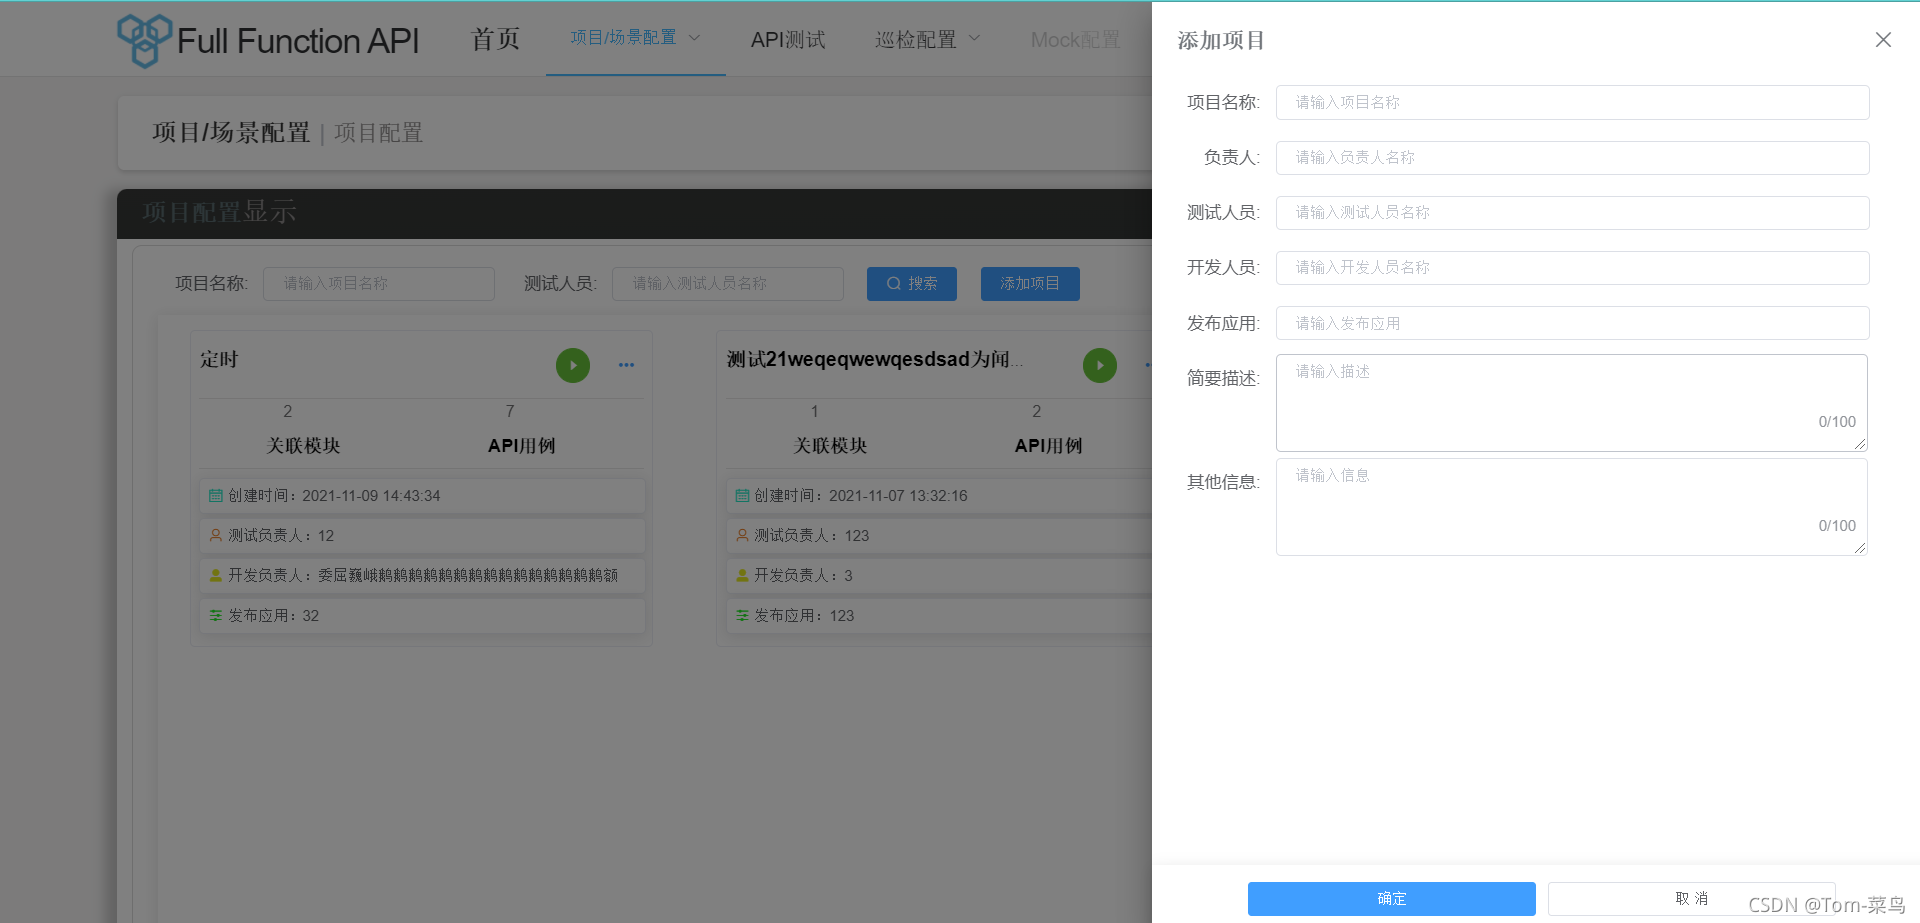Focus search 项目名称 filter input
The width and height of the screenshot is (1920, 923).
click(379, 284)
